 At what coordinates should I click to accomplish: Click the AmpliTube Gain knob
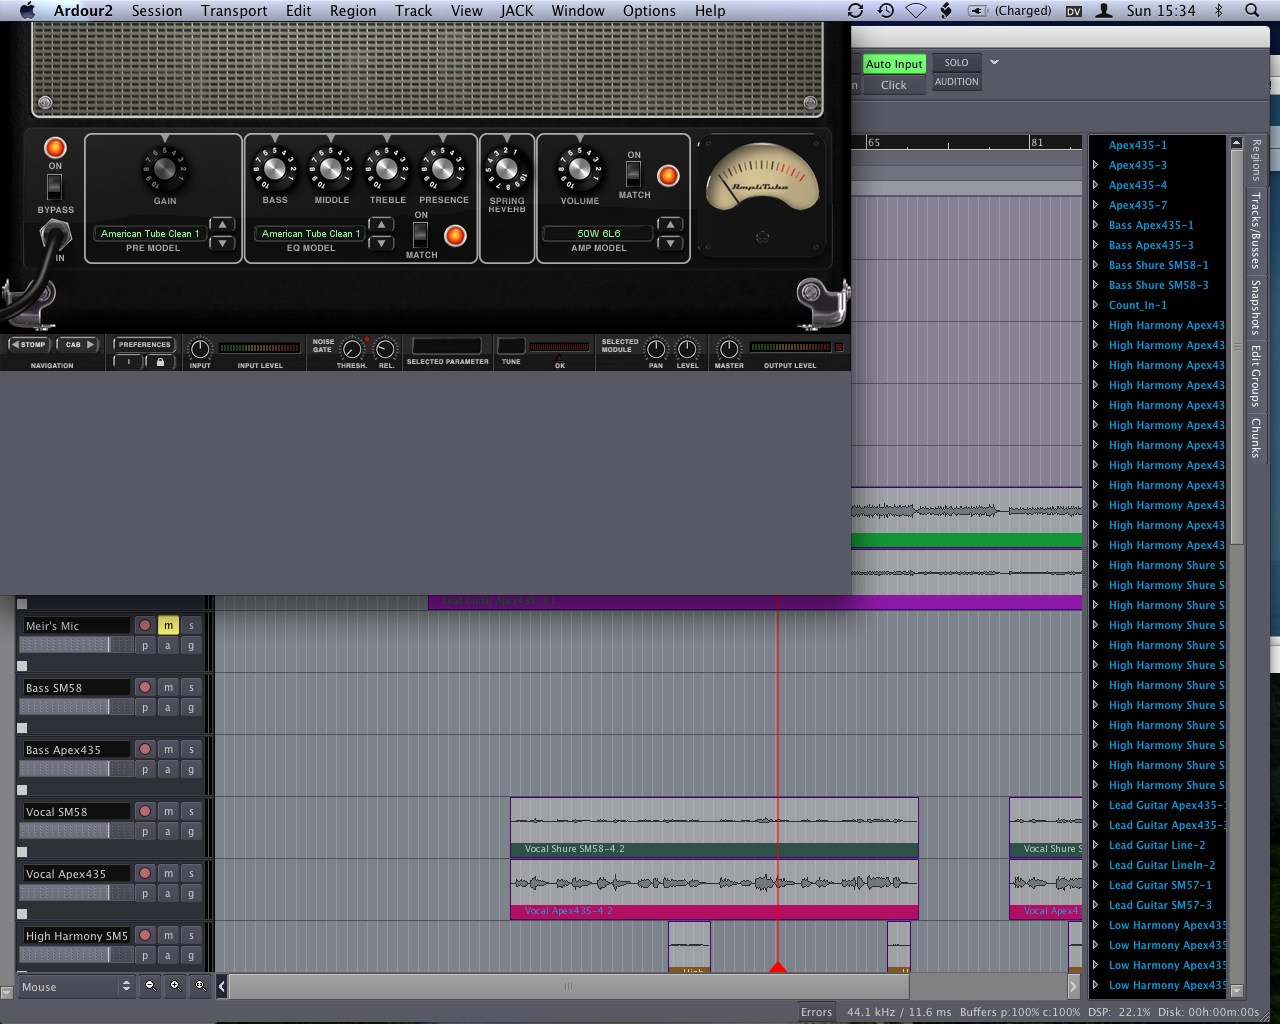(x=165, y=168)
